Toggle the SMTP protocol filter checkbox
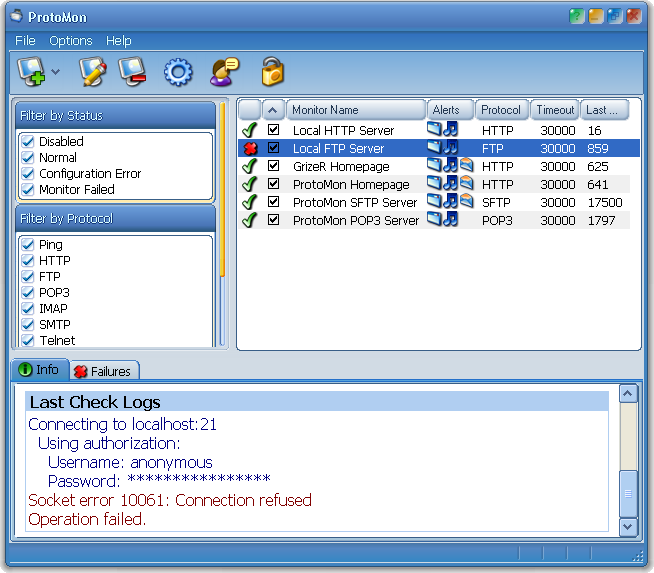Viewport: 654px width, 573px height. point(28,324)
